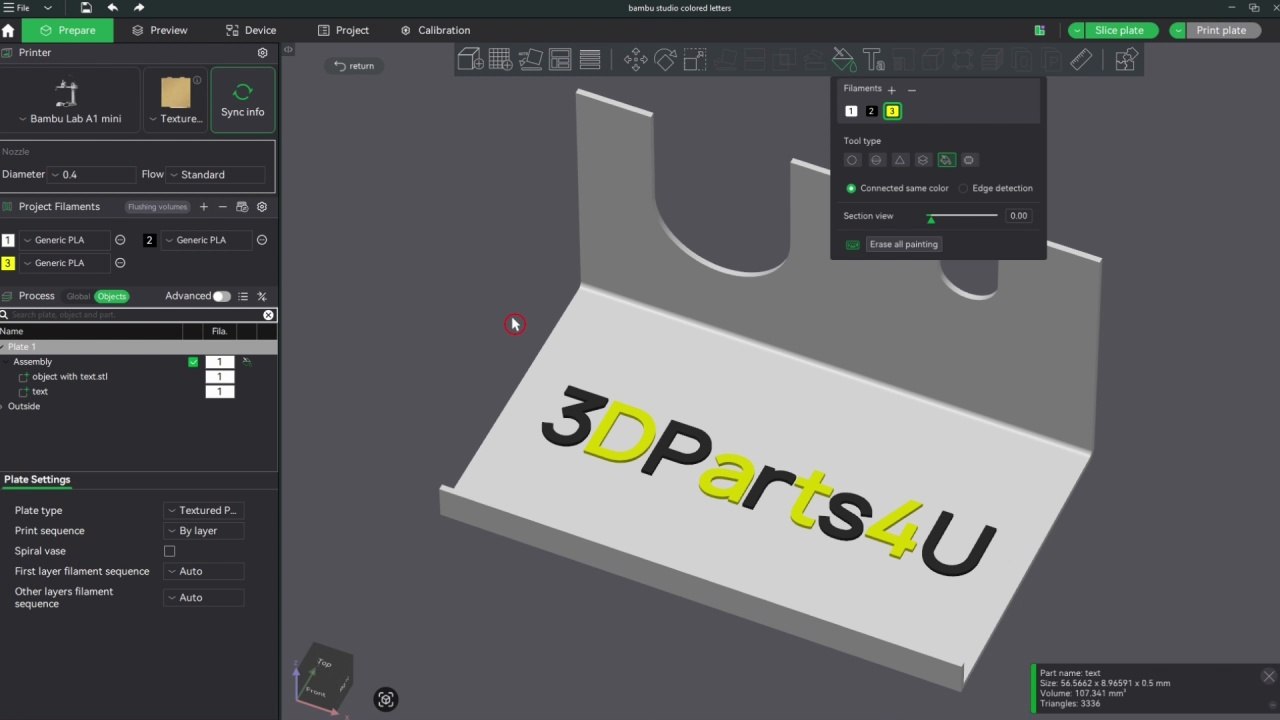Click the Arrange all objects icon
1280x720 pixels.
point(560,60)
